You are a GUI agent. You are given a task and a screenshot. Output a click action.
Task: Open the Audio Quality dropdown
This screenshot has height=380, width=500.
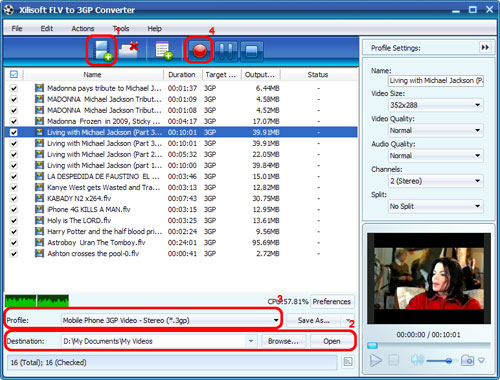(436, 156)
